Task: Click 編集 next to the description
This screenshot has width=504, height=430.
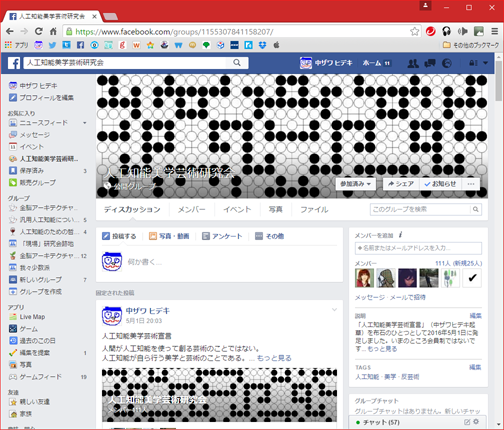Action: 476,316
